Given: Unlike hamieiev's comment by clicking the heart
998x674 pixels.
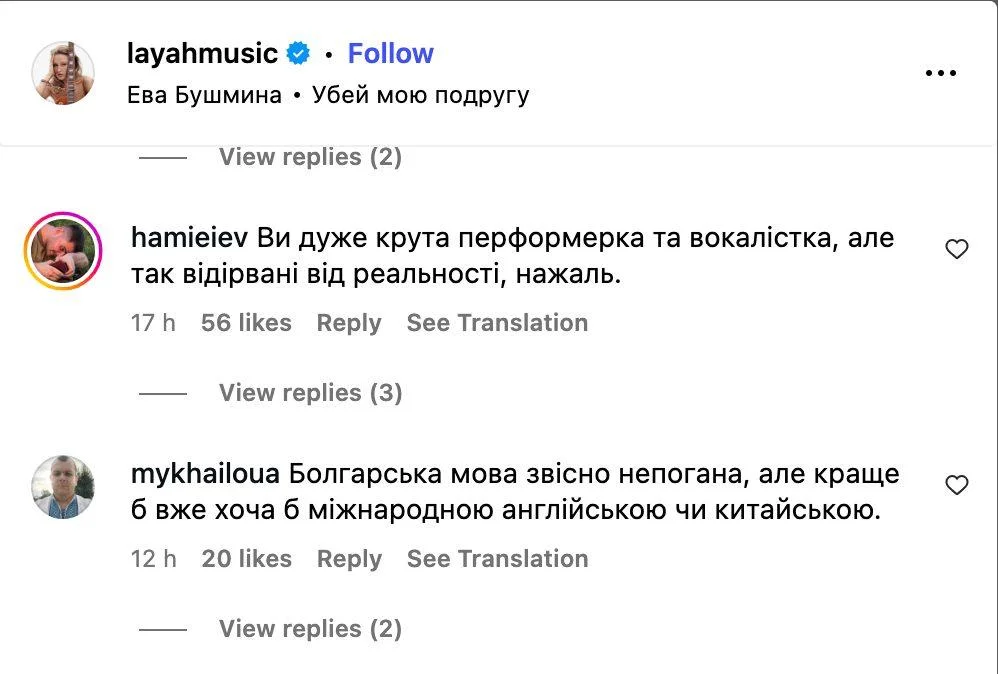Looking at the screenshot, I should click(957, 248).
